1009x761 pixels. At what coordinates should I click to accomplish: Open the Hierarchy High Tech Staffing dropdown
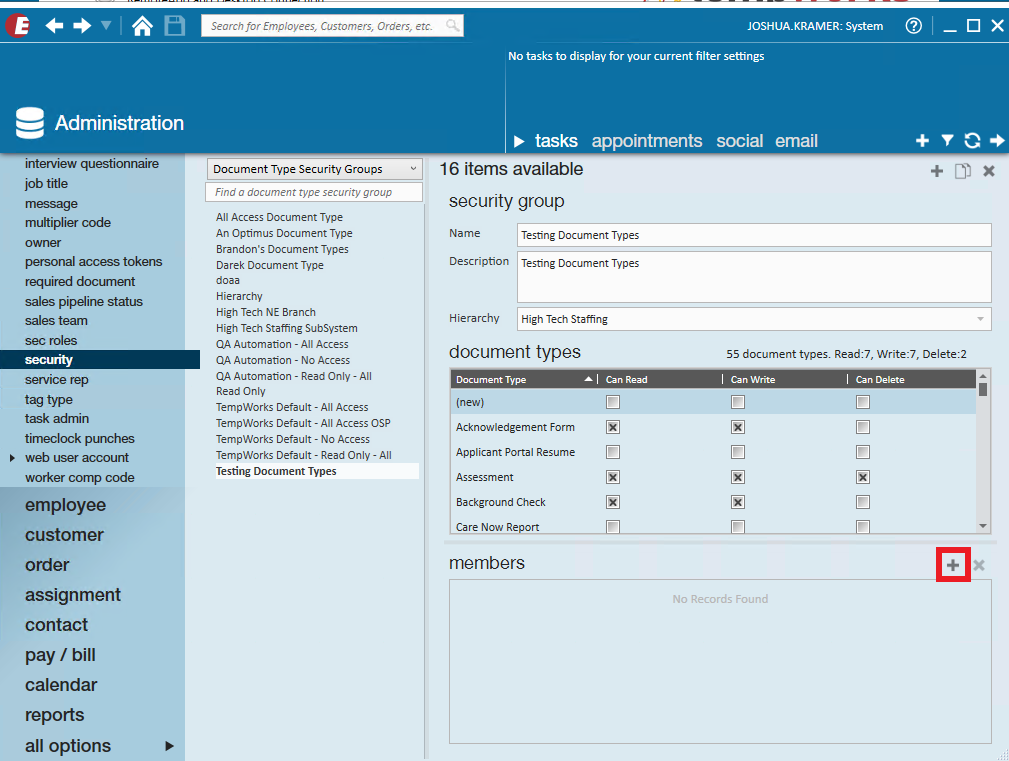pos(754,319)
